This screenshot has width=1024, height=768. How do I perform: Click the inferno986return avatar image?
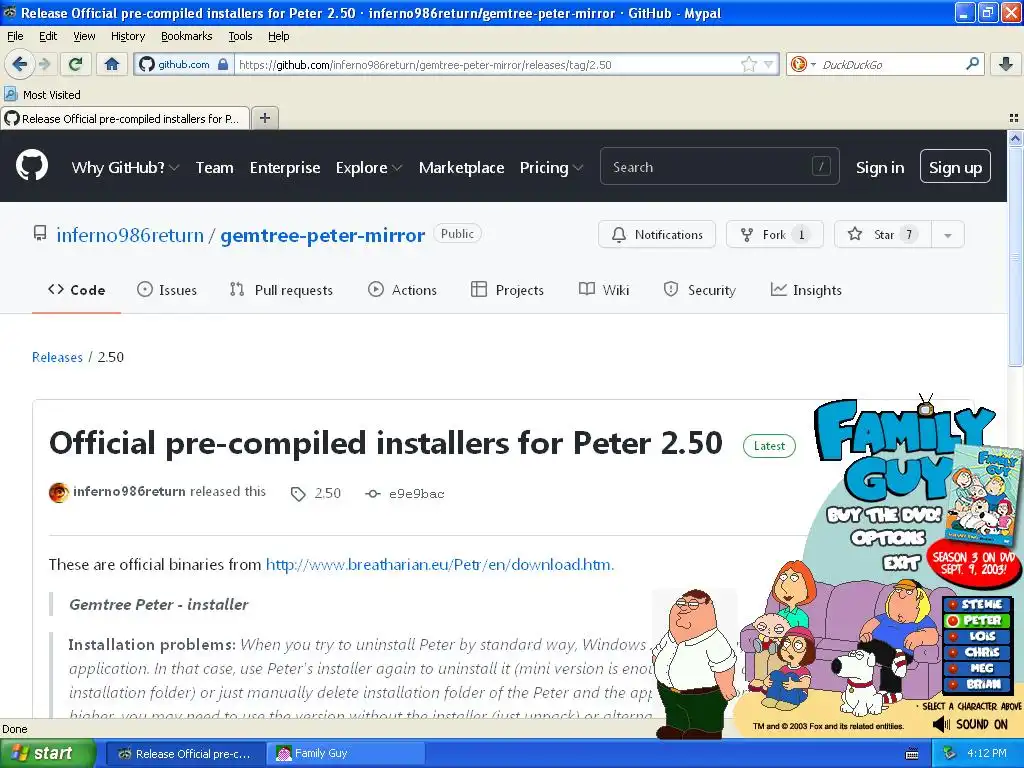click(x=59, y=492)
